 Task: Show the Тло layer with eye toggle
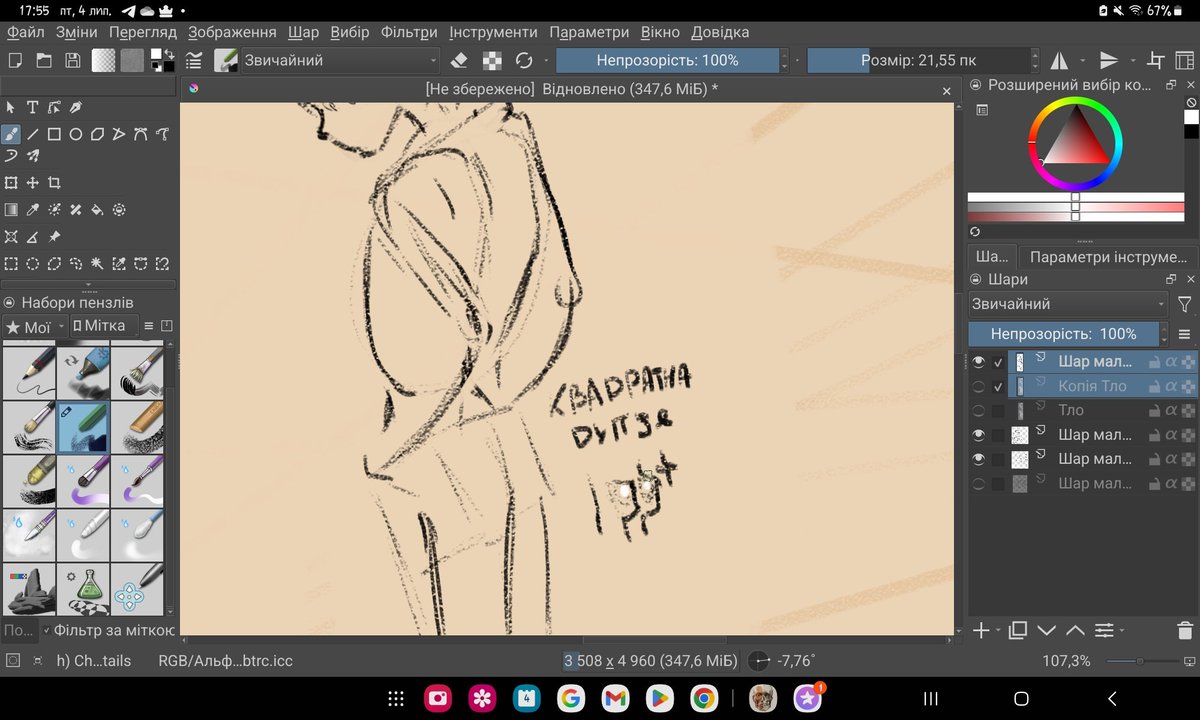pos(978,410)
